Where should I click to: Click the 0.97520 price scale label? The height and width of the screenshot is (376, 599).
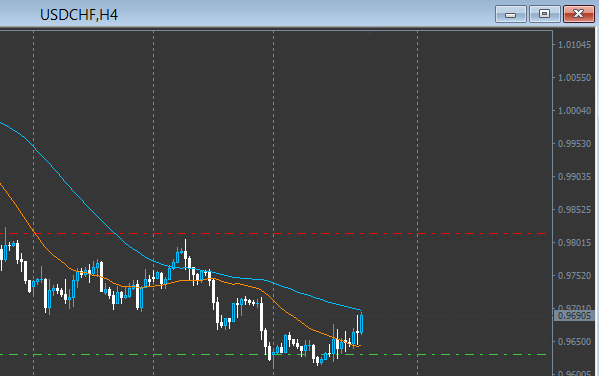pos(574,276)
